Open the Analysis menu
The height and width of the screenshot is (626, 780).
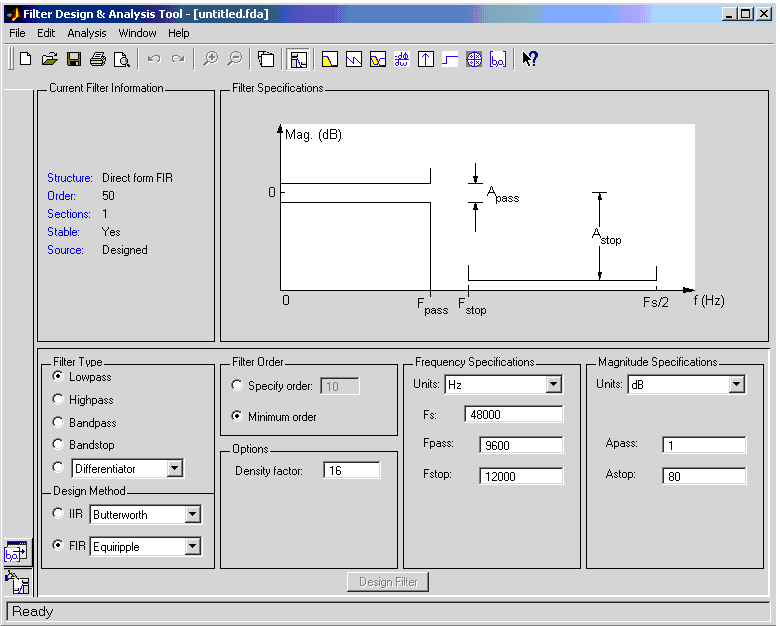tap(87, 33)
